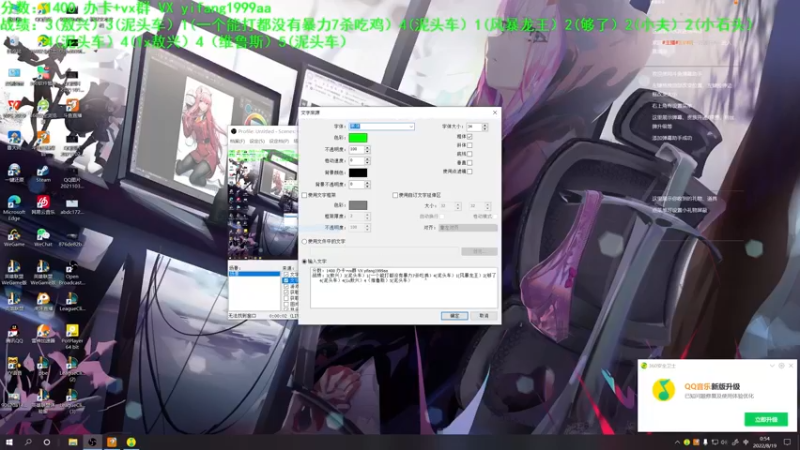This screenshot has width=800, height=450.
Task: Pick the gray outline color swatch
Action: click(358, 205)
